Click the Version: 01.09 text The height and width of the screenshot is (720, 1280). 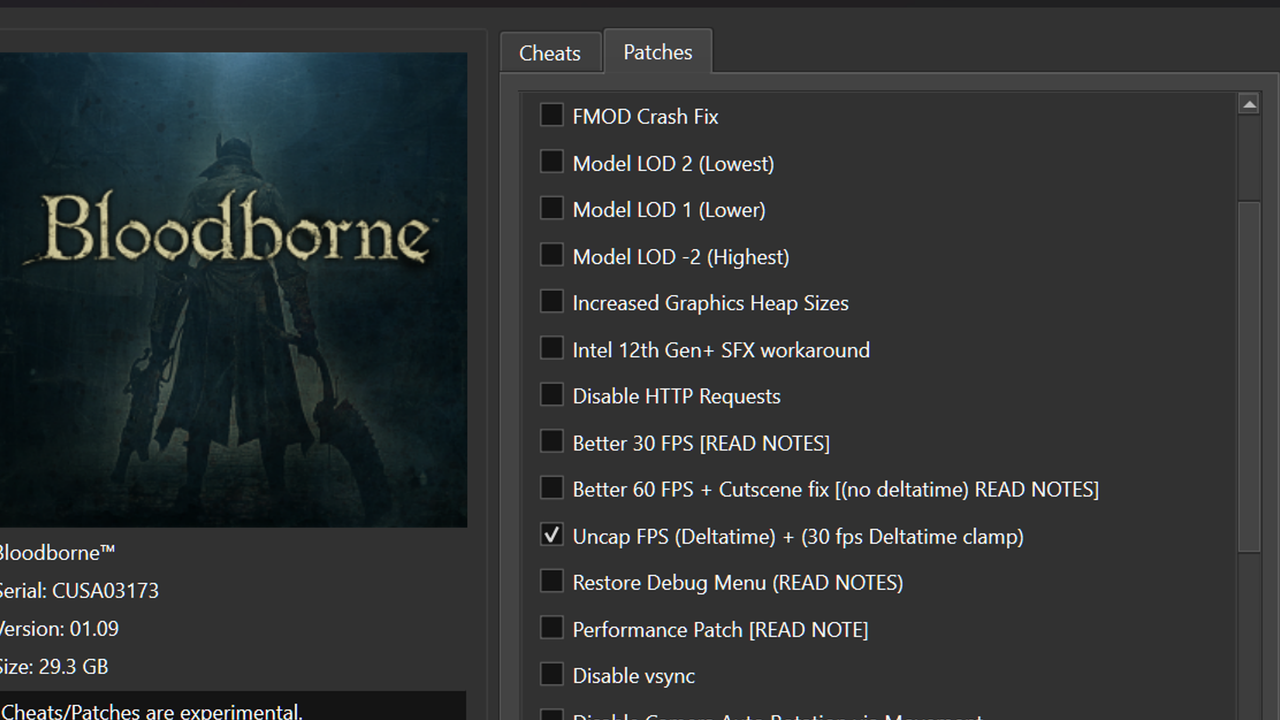[58, 629]
